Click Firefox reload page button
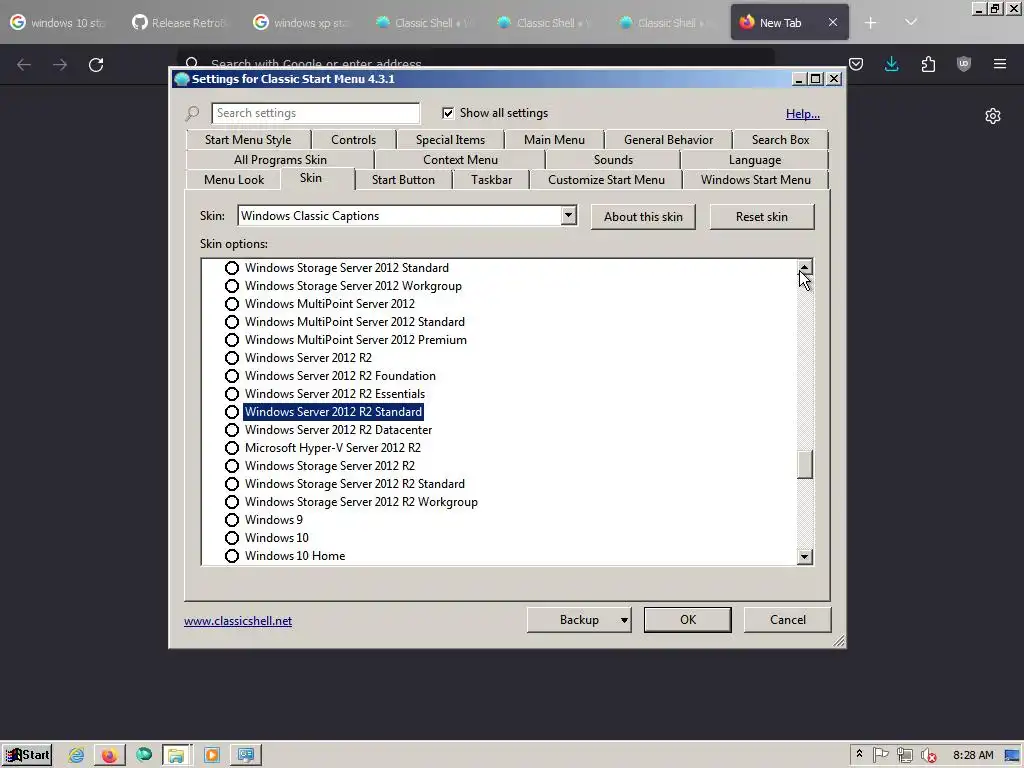 tap(96, 65)
